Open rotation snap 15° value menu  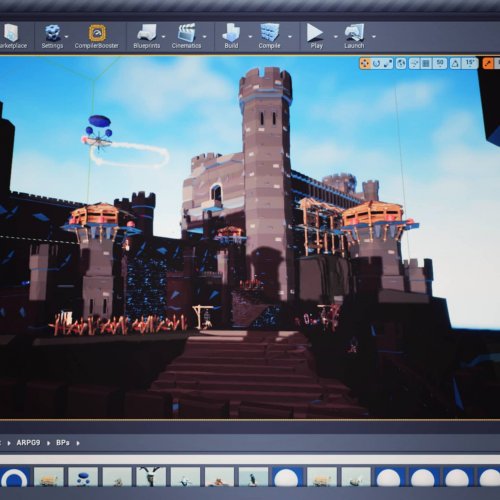(x=470, y=63)
